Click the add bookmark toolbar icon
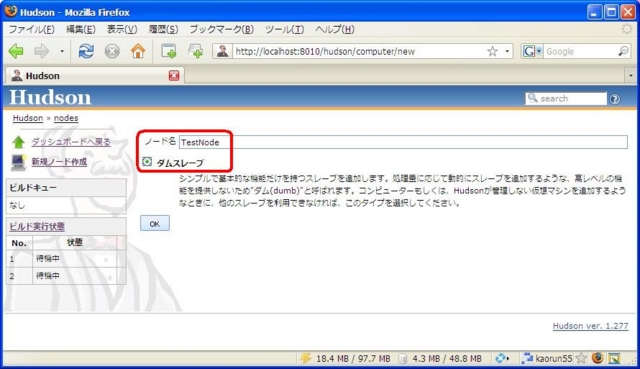Image resolution: width=640 pixels, height=369 pixels. pyautogui.click(x=196, y=51)
